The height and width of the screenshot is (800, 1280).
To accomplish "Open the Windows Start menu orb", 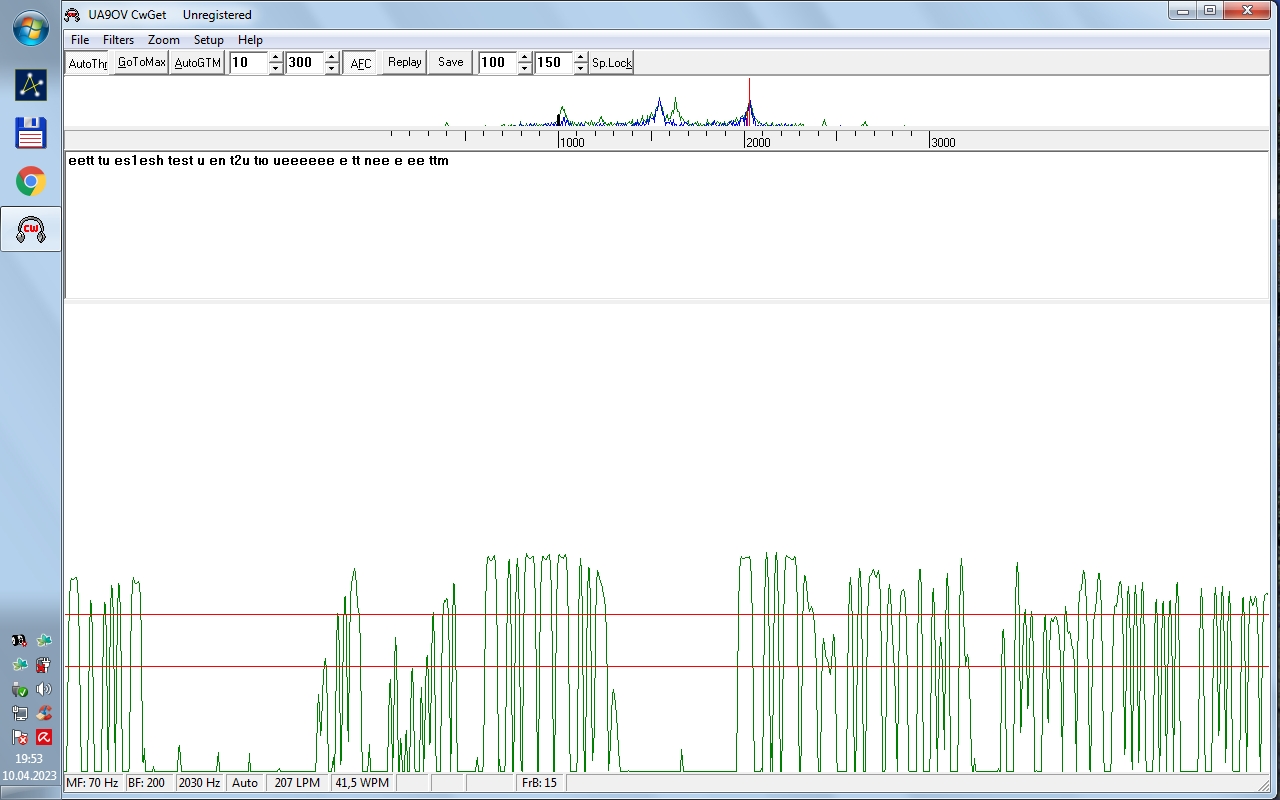I will 30,28.
